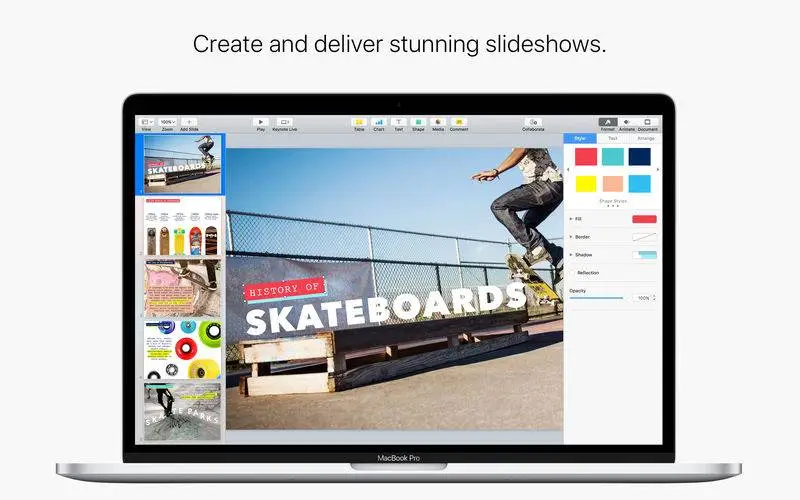800x500 pixels.
Task: Select the Skate Parks slide thumbnail
Action: tap(182, 412)
